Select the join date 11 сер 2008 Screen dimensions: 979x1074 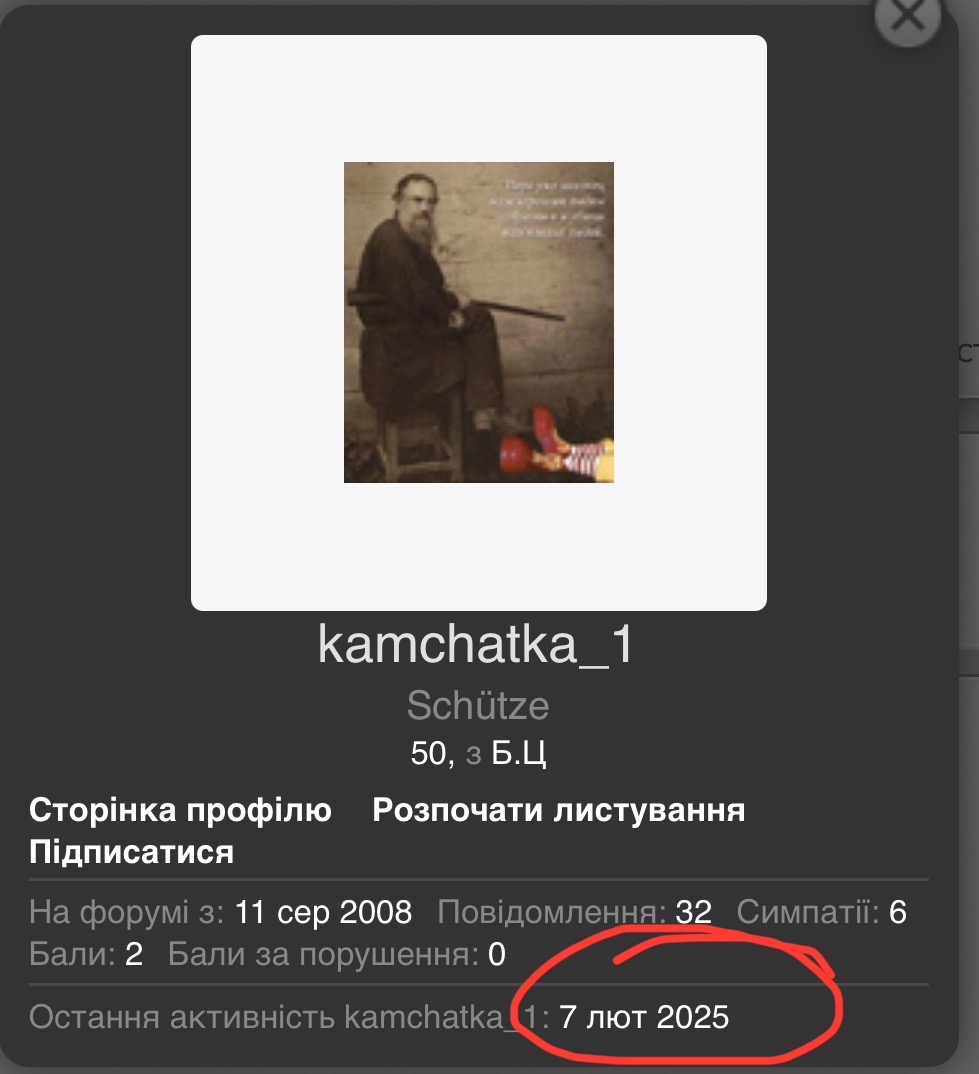tap(323, 912)
